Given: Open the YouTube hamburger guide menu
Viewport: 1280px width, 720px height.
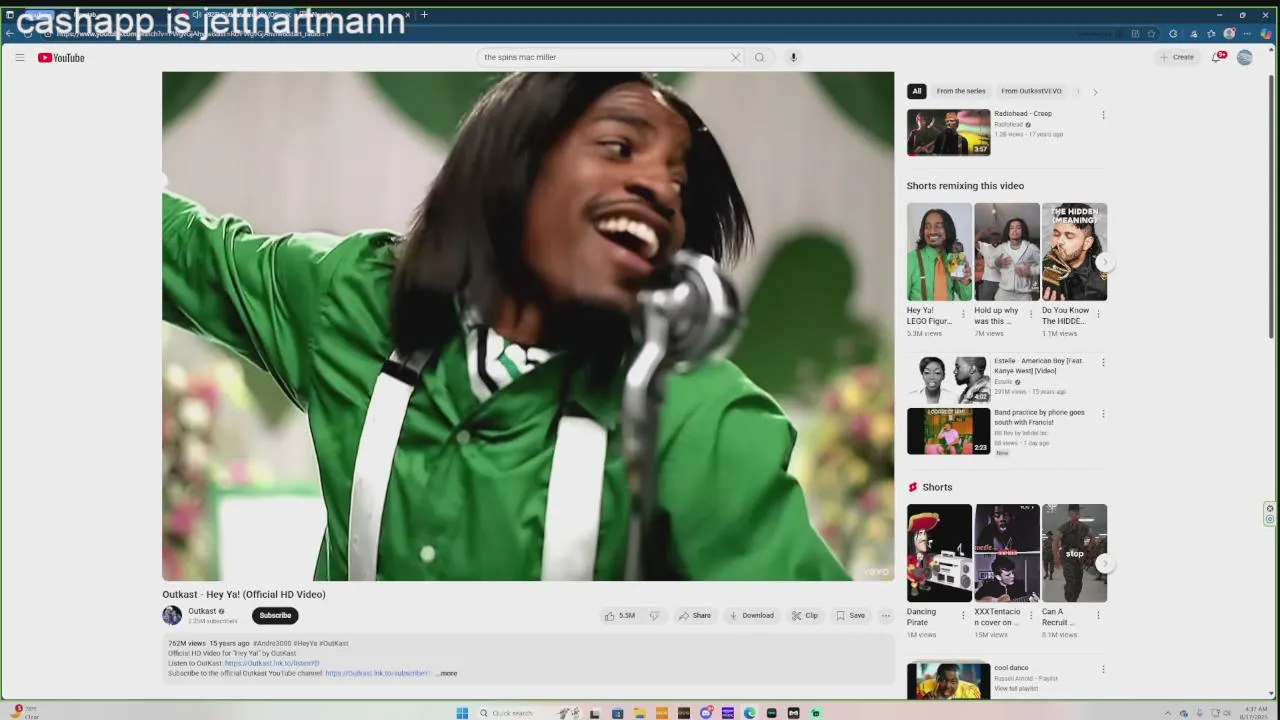Looking at the screenshot, I should pyautogui.click(x=19, y=57).
